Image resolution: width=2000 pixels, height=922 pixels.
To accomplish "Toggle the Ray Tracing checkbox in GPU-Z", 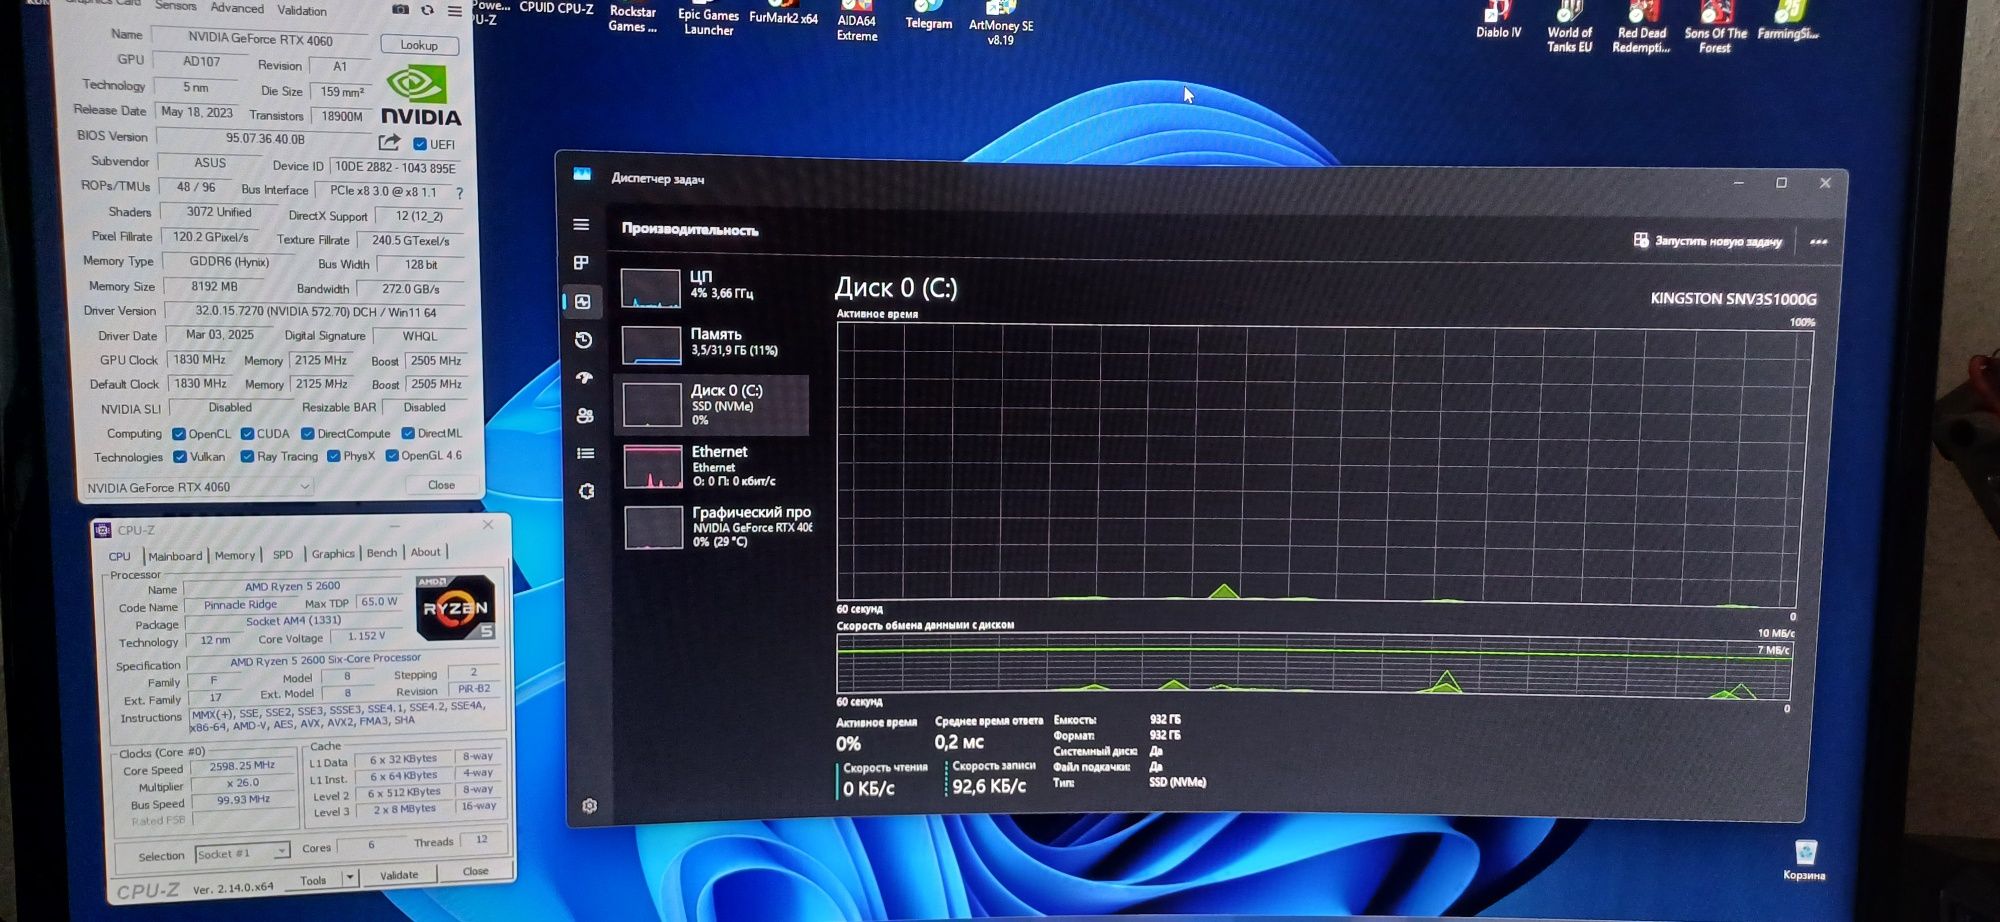I will tap(247, 457).
